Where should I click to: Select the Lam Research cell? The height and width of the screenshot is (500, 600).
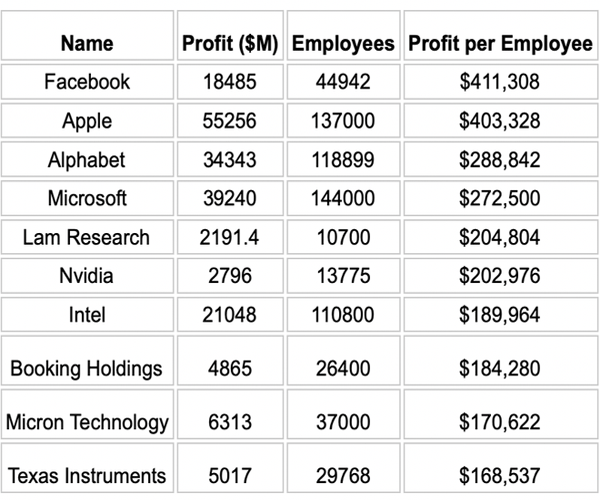pos(87,237)
